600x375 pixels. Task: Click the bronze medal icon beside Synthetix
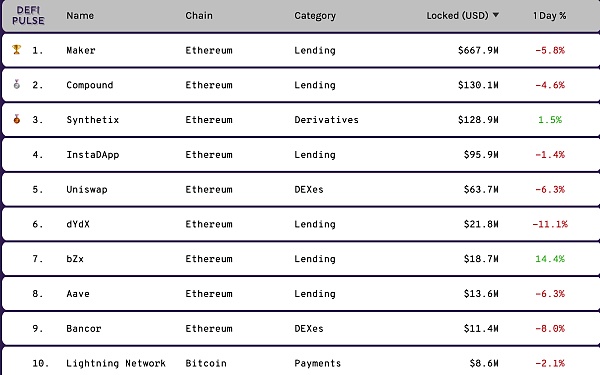click(x=16, y=119)
